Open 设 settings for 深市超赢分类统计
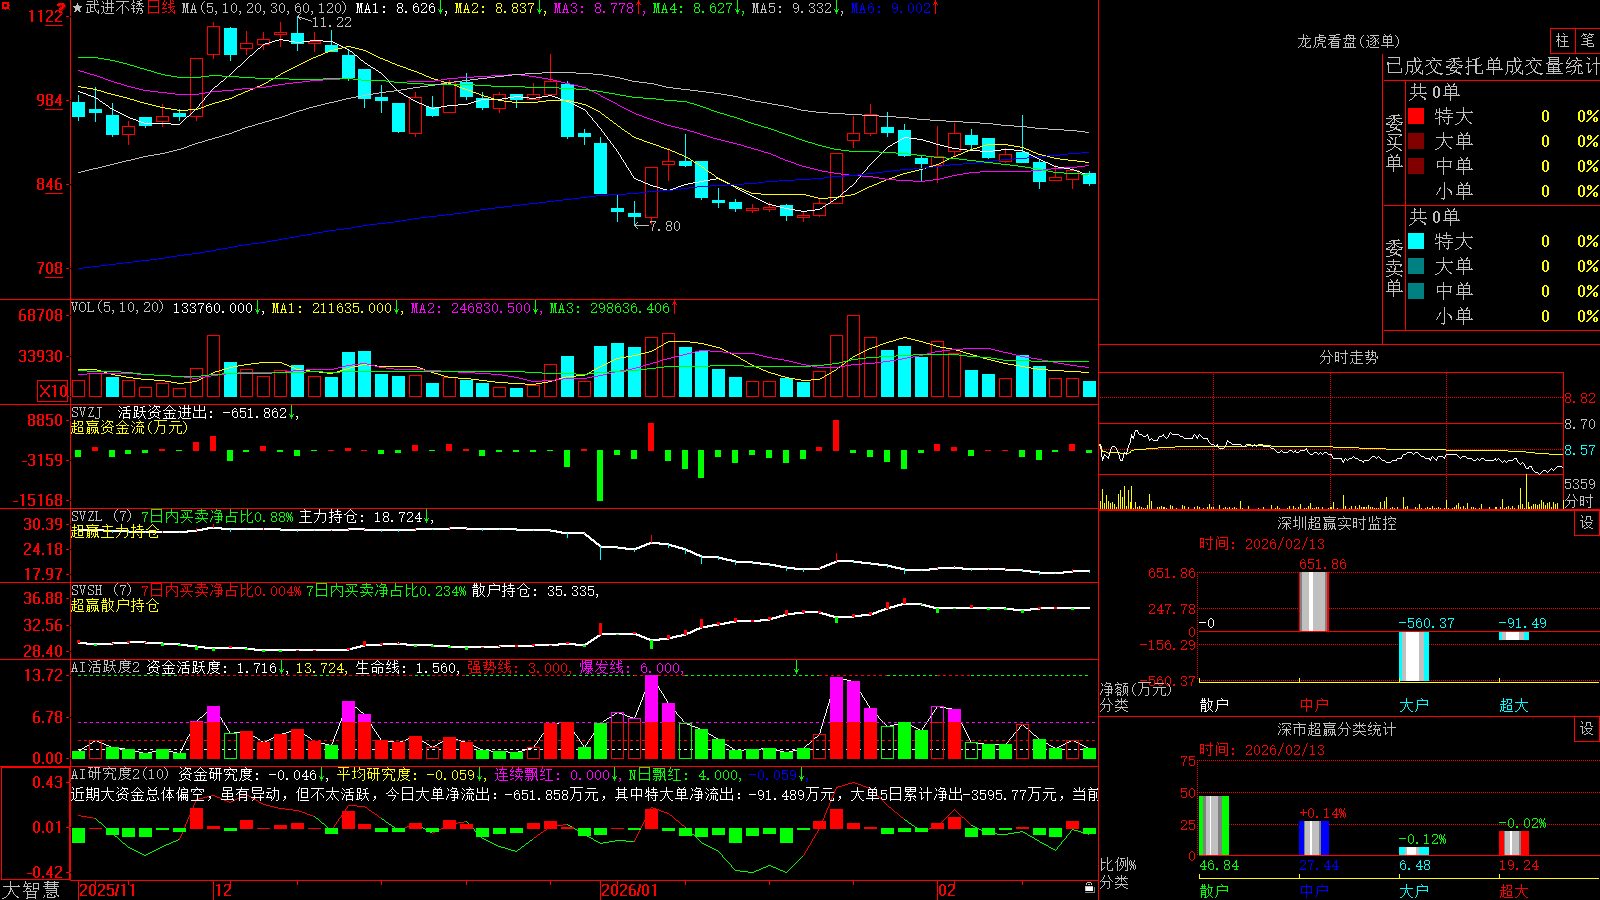 (1587, 729)
